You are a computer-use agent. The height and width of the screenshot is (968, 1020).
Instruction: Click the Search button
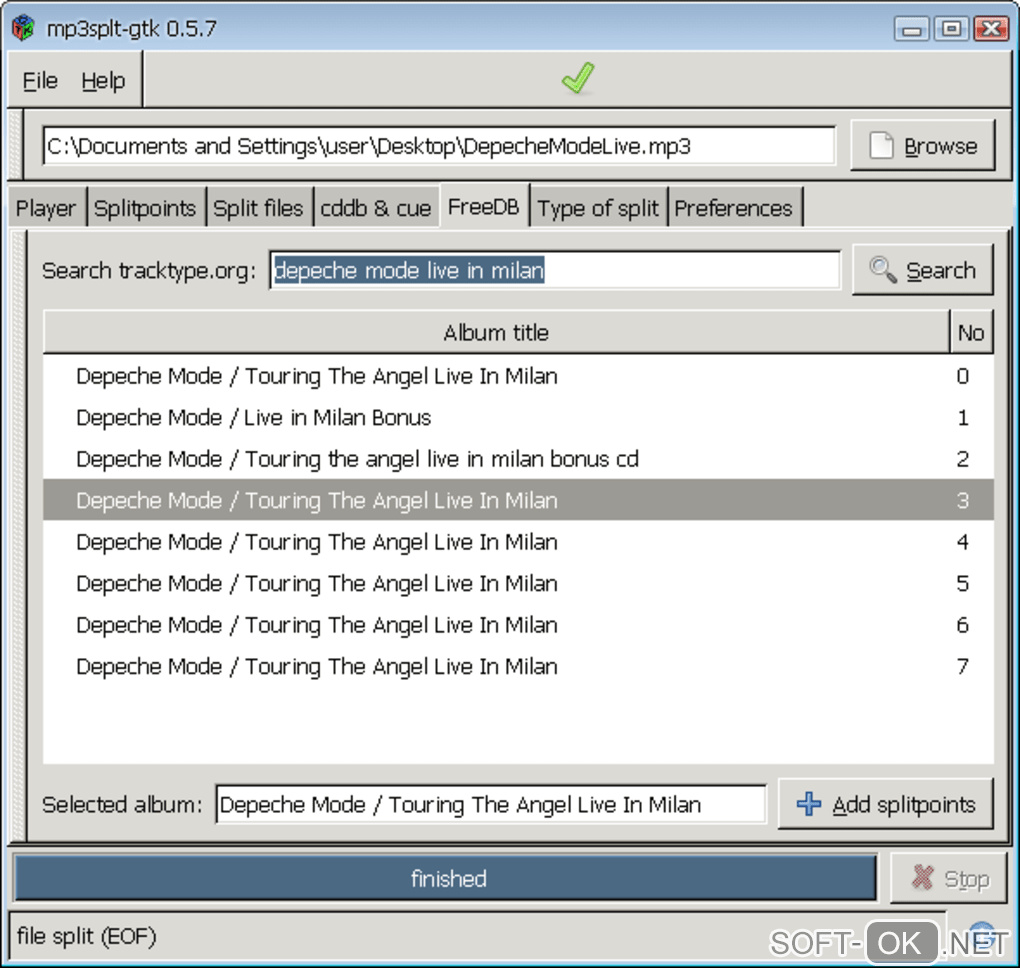point(922,270)
